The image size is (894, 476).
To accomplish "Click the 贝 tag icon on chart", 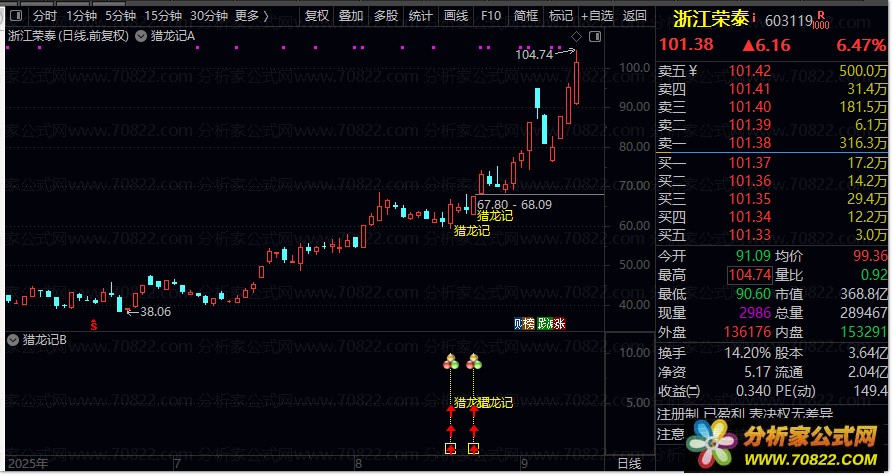I will tap(518, 324).
